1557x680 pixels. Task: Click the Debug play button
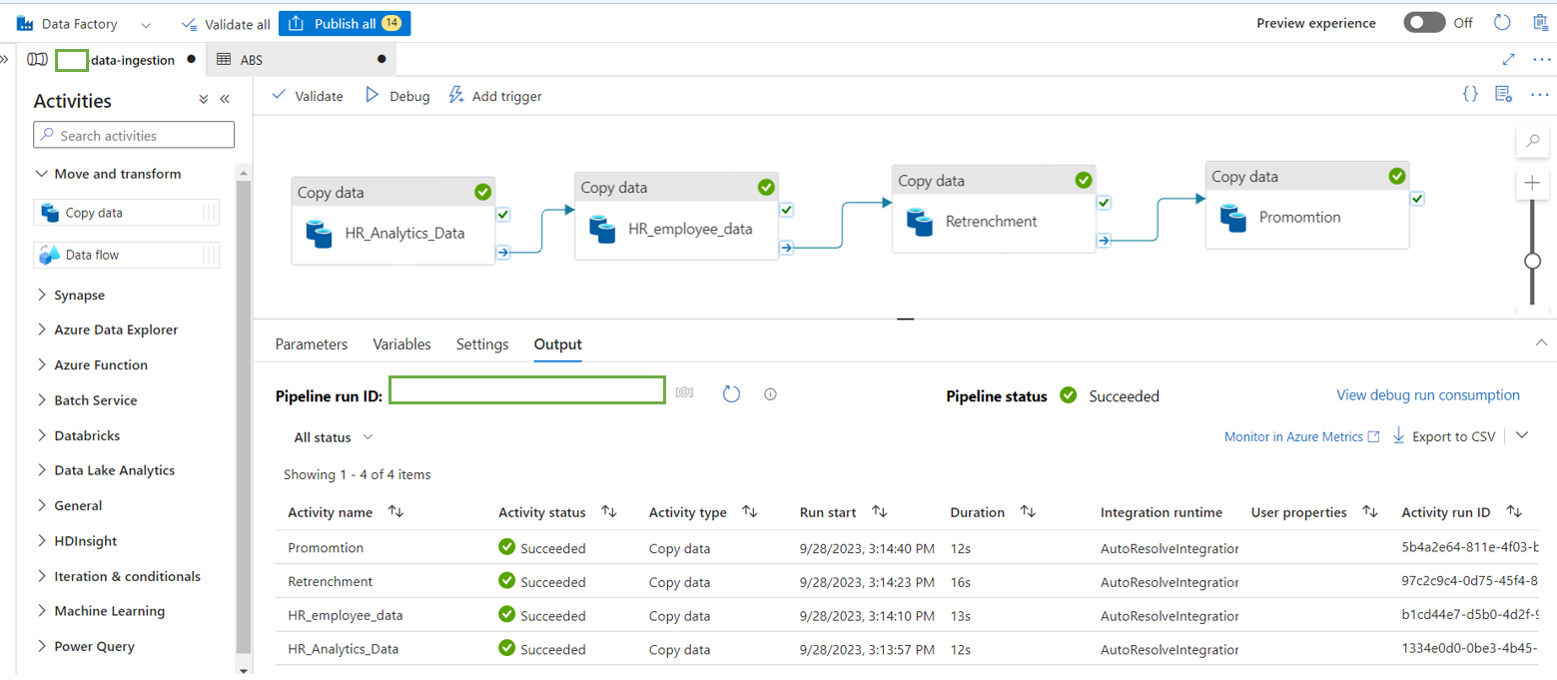pos(397,96)
